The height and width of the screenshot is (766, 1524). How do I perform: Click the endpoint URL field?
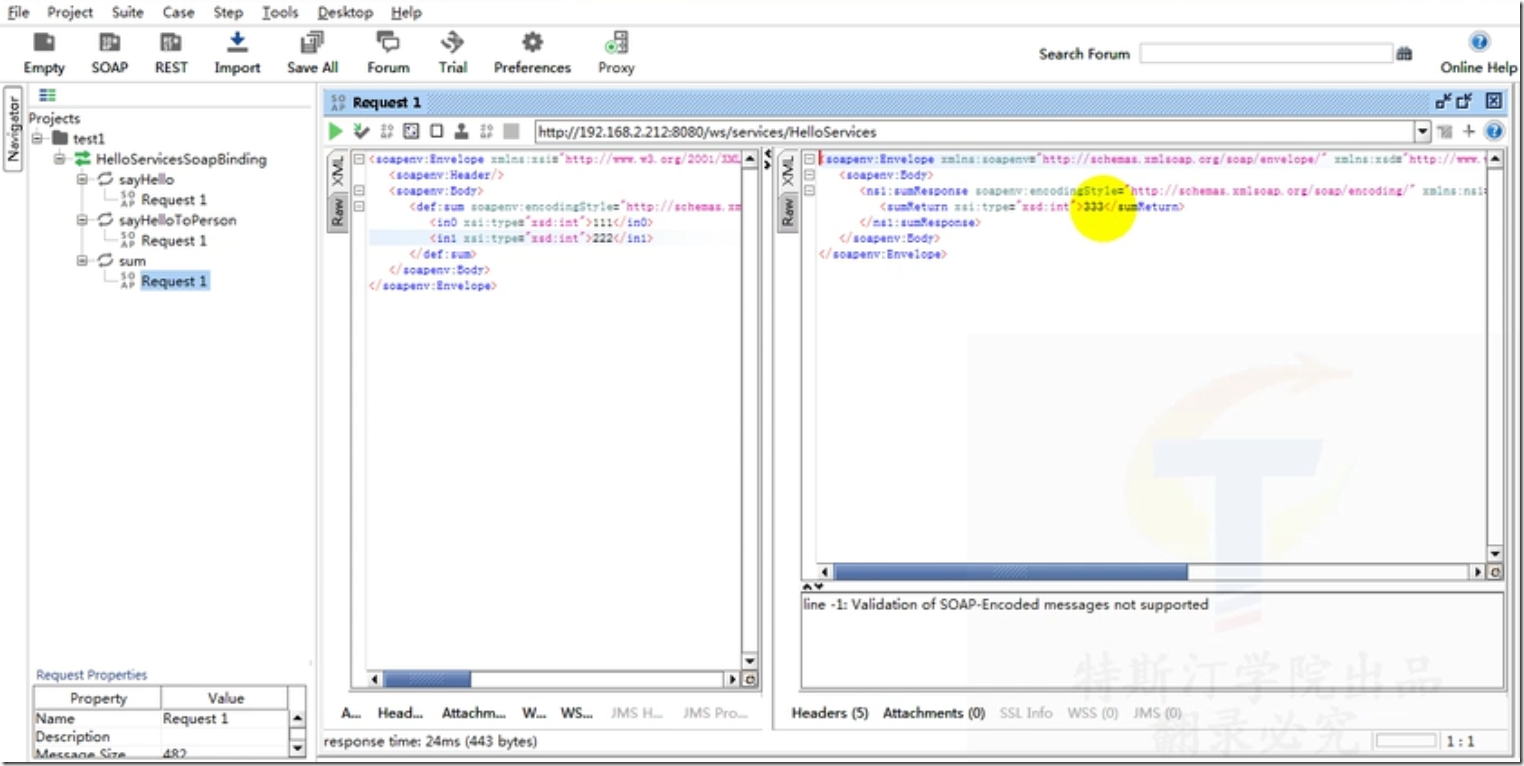[x=974, y=132]
